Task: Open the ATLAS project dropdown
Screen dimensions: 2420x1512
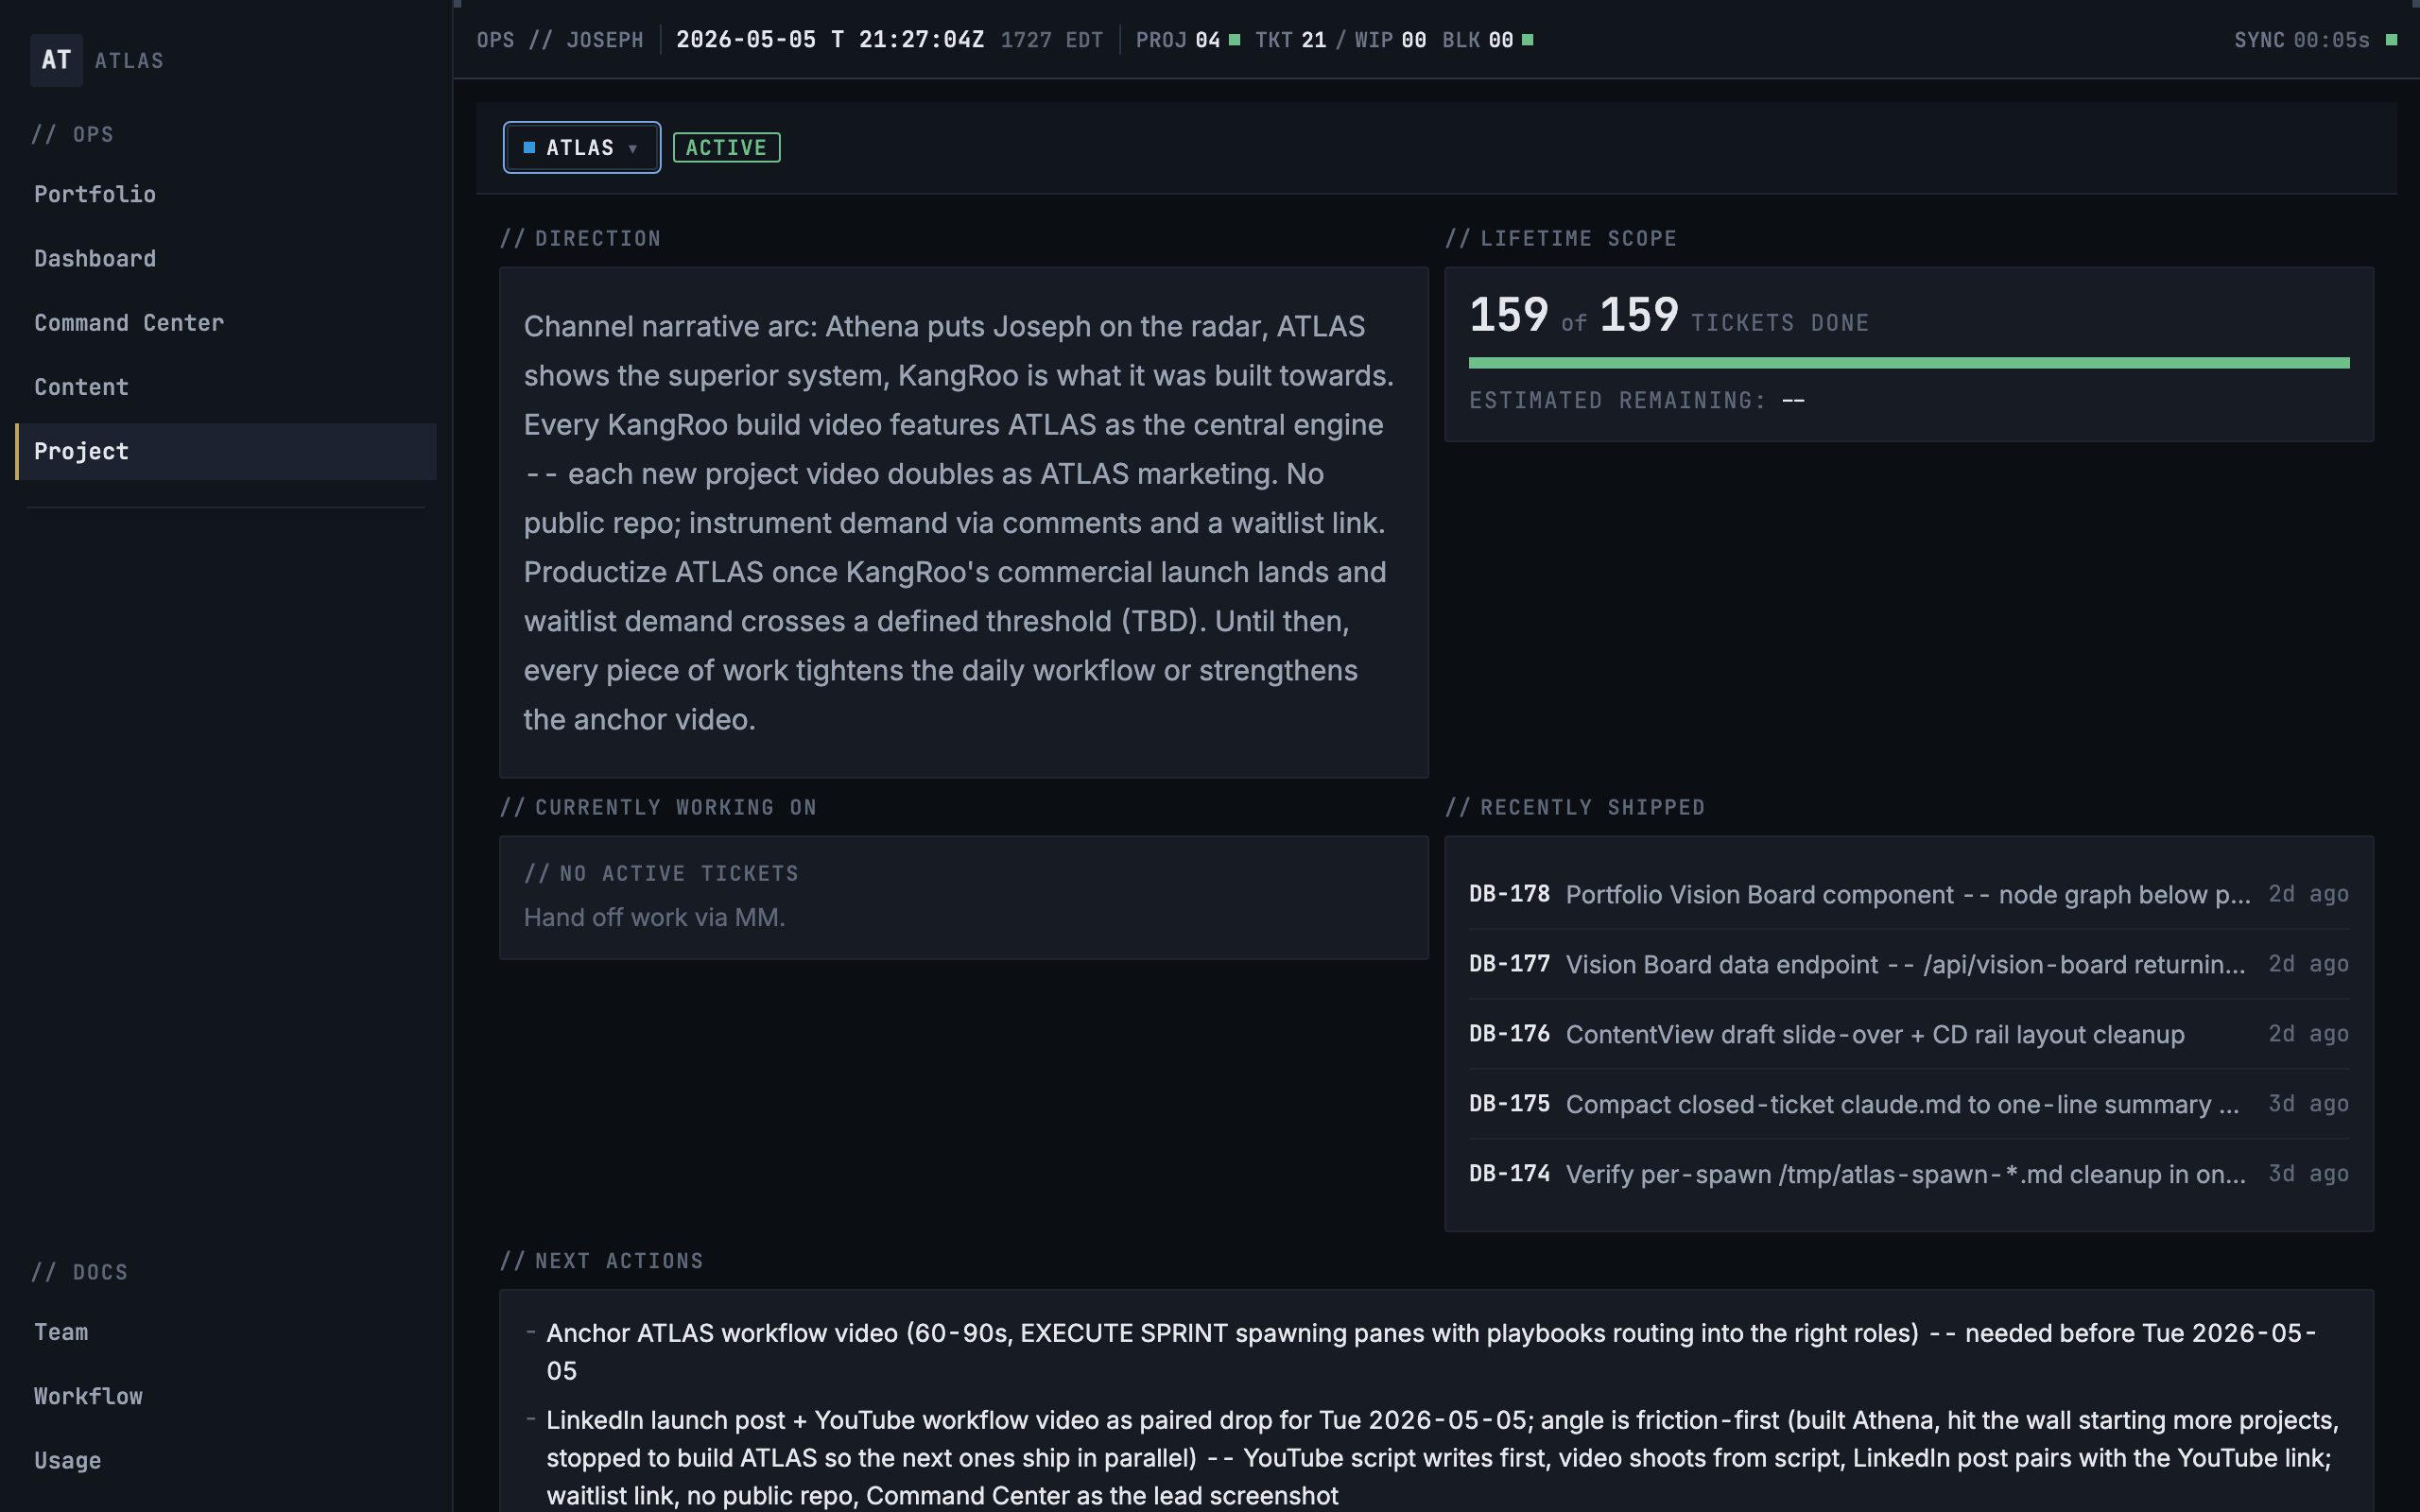Action: (x=581, y=148)
